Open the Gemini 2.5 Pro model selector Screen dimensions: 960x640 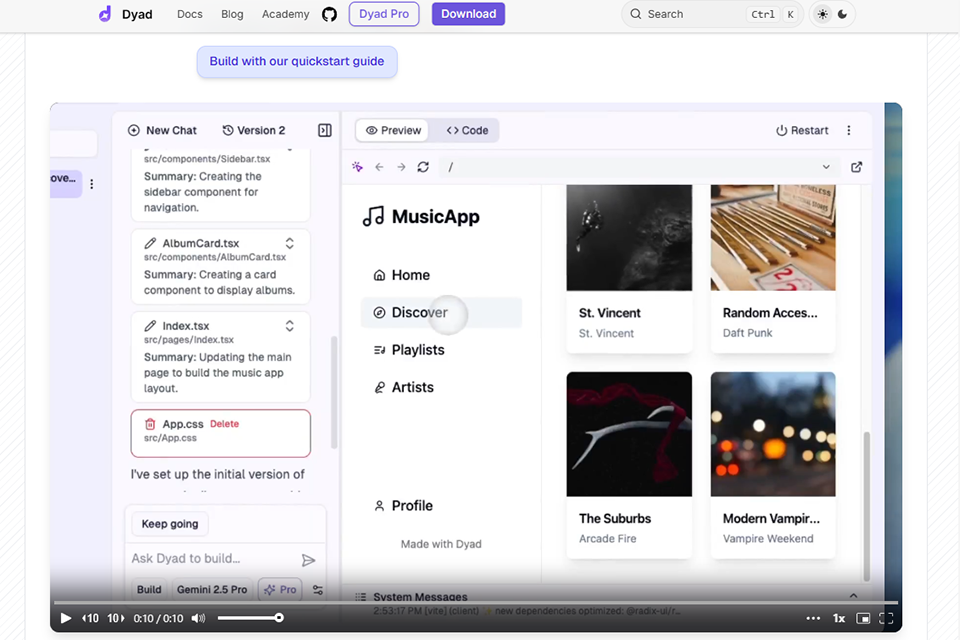[212, 589]
